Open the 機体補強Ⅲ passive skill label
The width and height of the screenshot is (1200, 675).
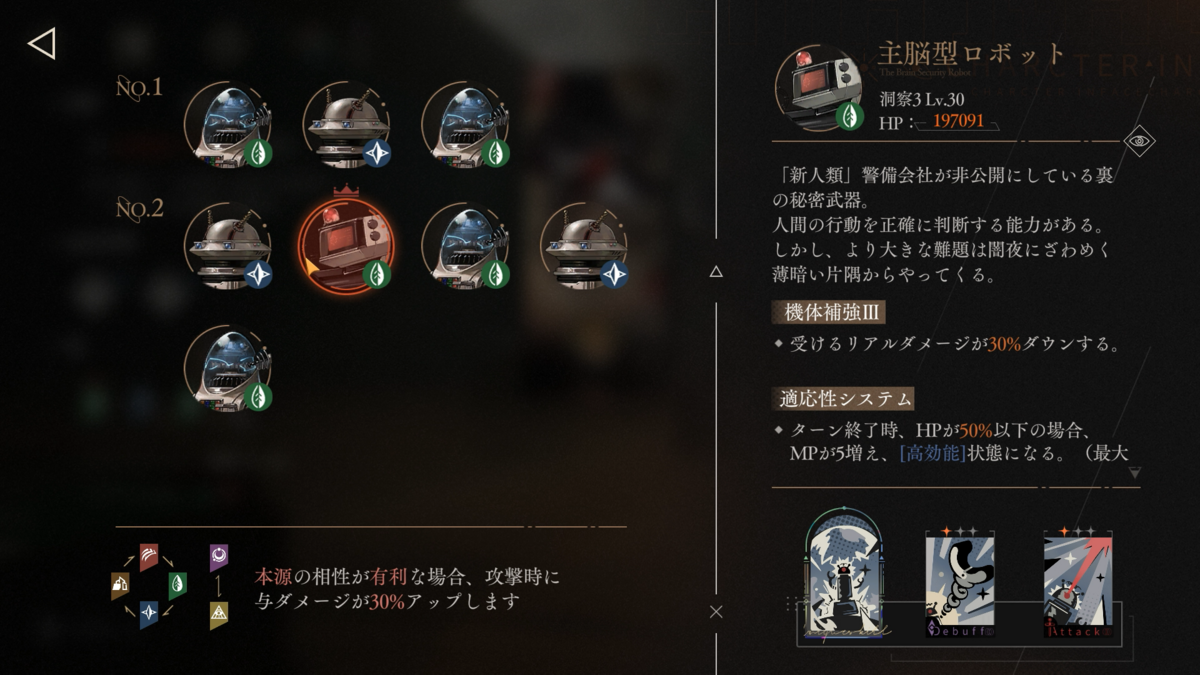[829, 312]
